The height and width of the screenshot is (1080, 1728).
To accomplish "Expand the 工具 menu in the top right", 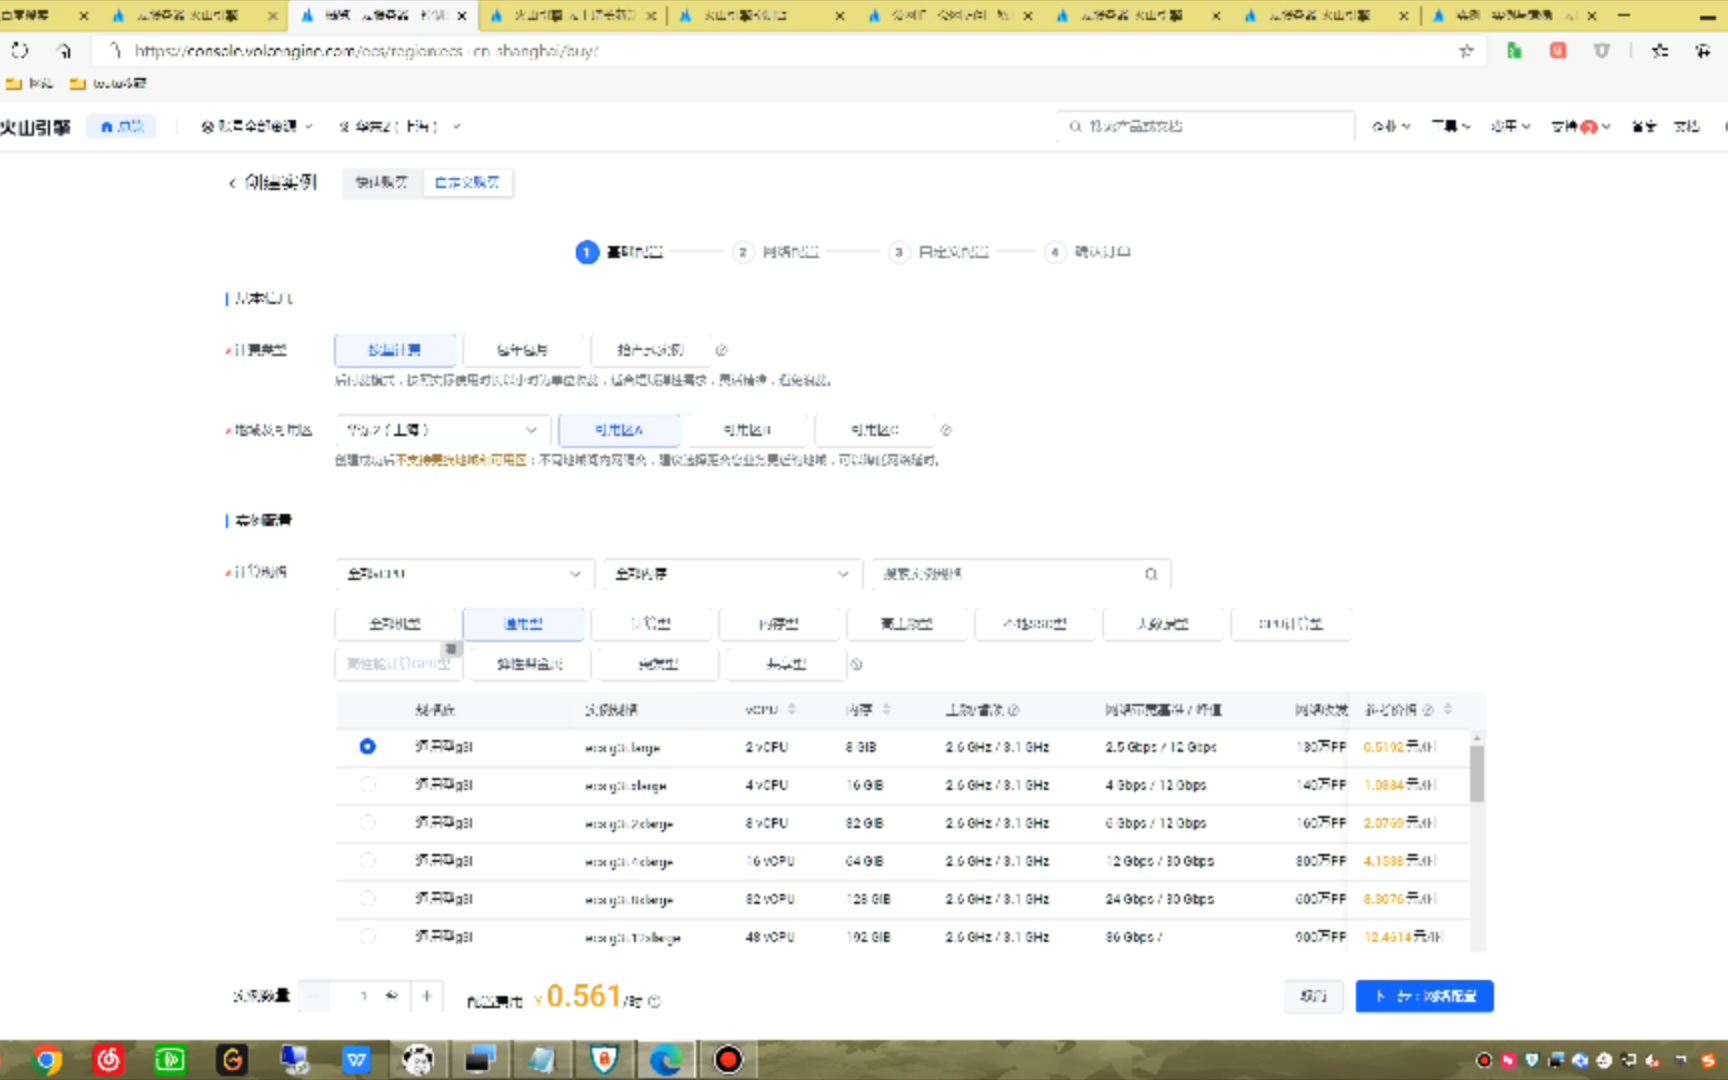I will pyautogui.click(x=1450, y=126).
